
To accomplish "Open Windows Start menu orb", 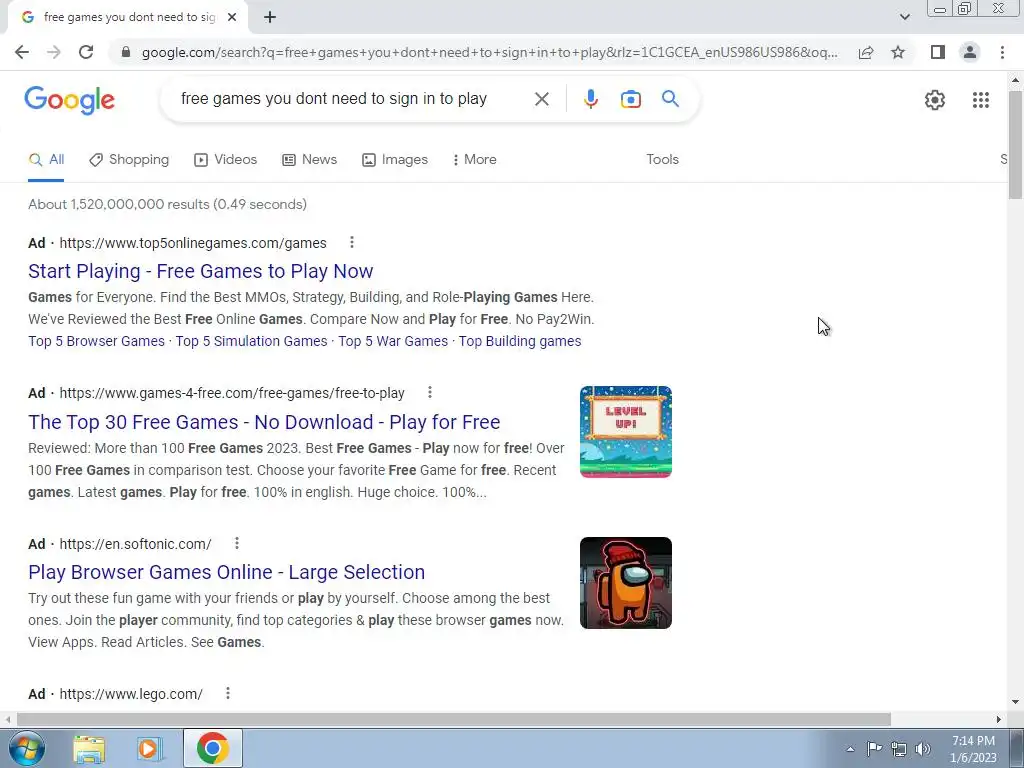I will 26,748.
